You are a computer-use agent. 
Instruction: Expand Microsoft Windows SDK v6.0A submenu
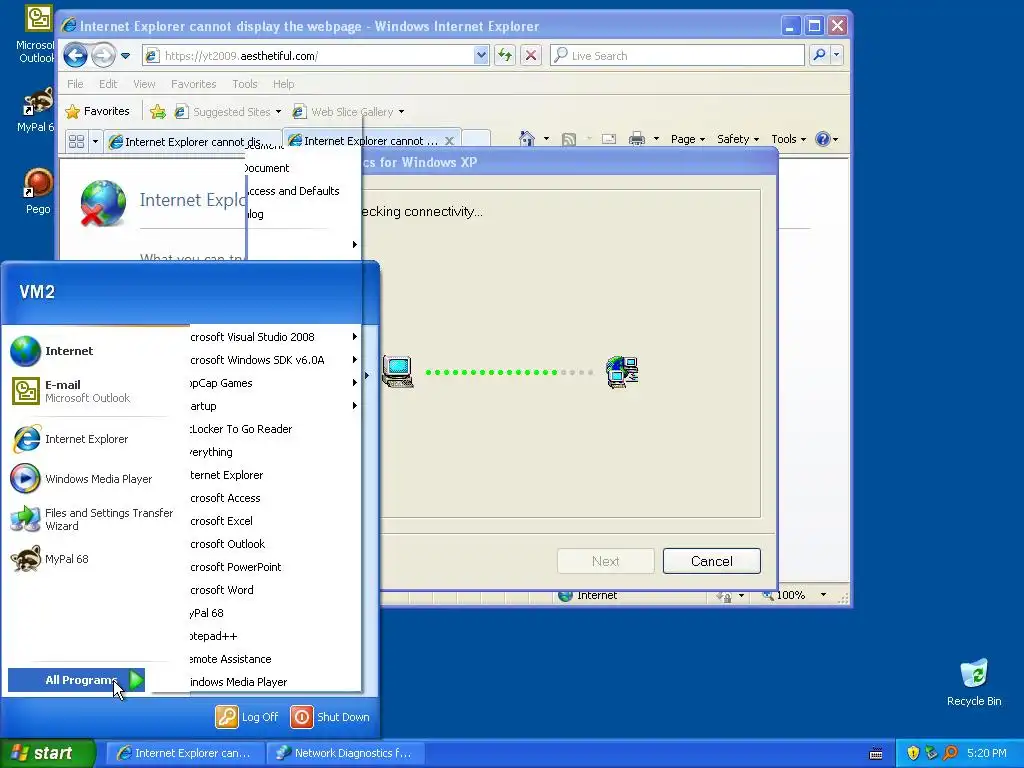pyautogui.click(x=274, y=360)
